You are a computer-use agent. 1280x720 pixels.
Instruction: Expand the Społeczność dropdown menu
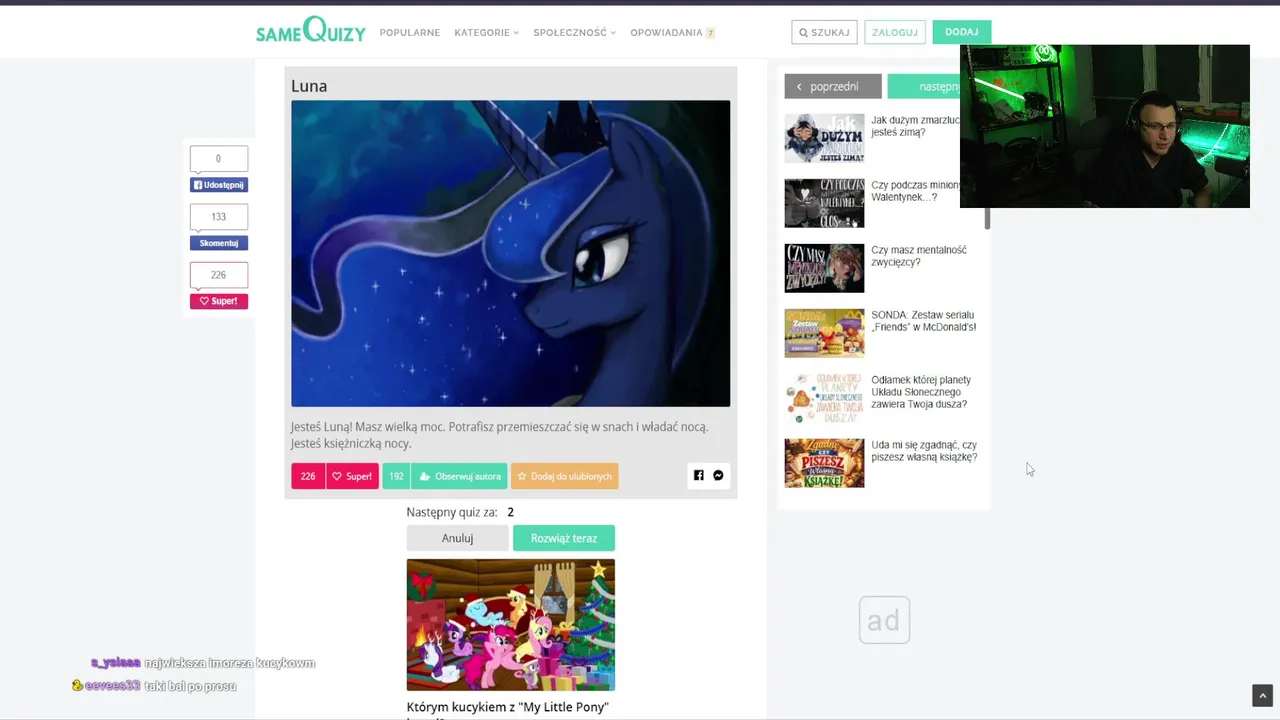[574, 32]
